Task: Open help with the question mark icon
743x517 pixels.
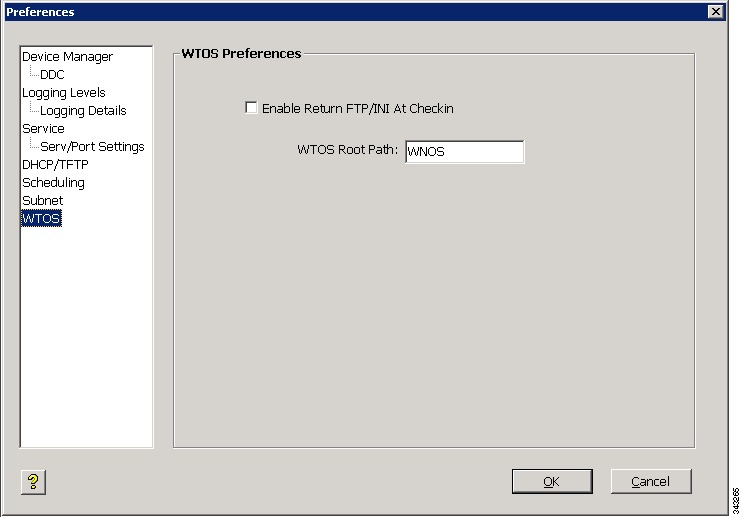Action: pos(33,482)
